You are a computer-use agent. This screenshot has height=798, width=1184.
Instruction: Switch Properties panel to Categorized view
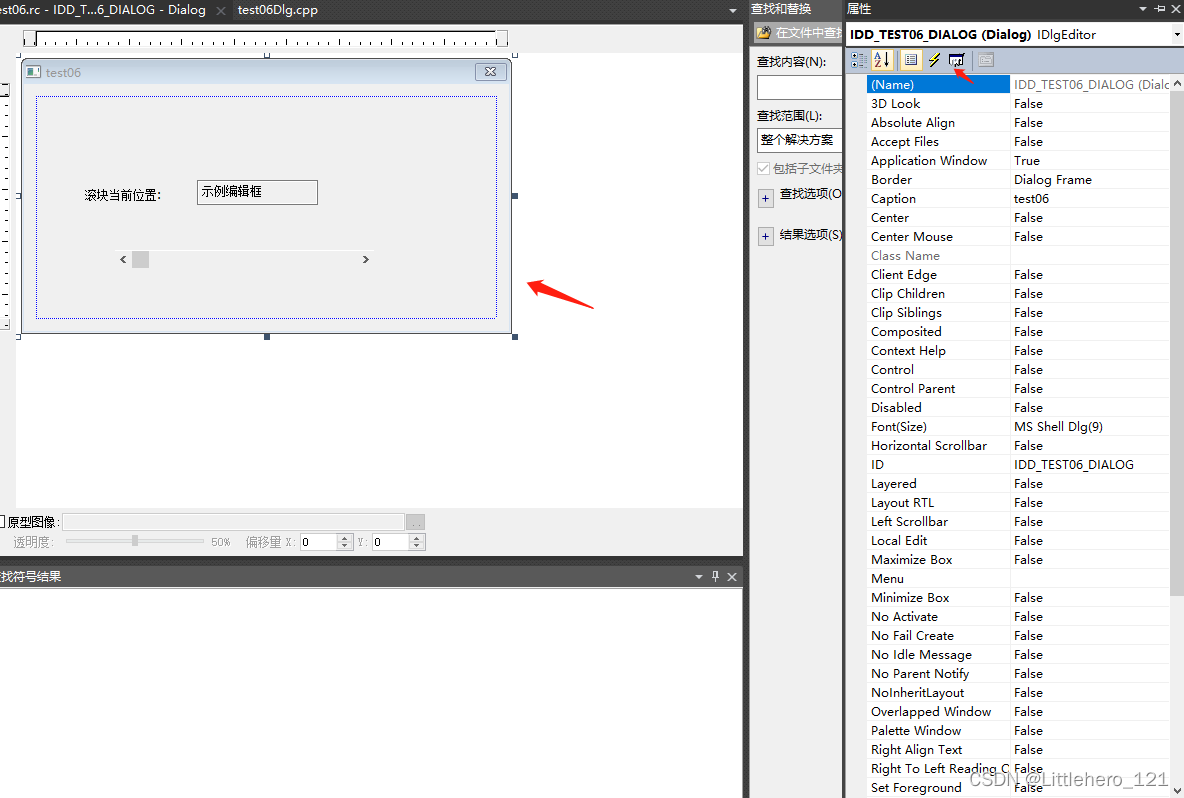[858, 60]
